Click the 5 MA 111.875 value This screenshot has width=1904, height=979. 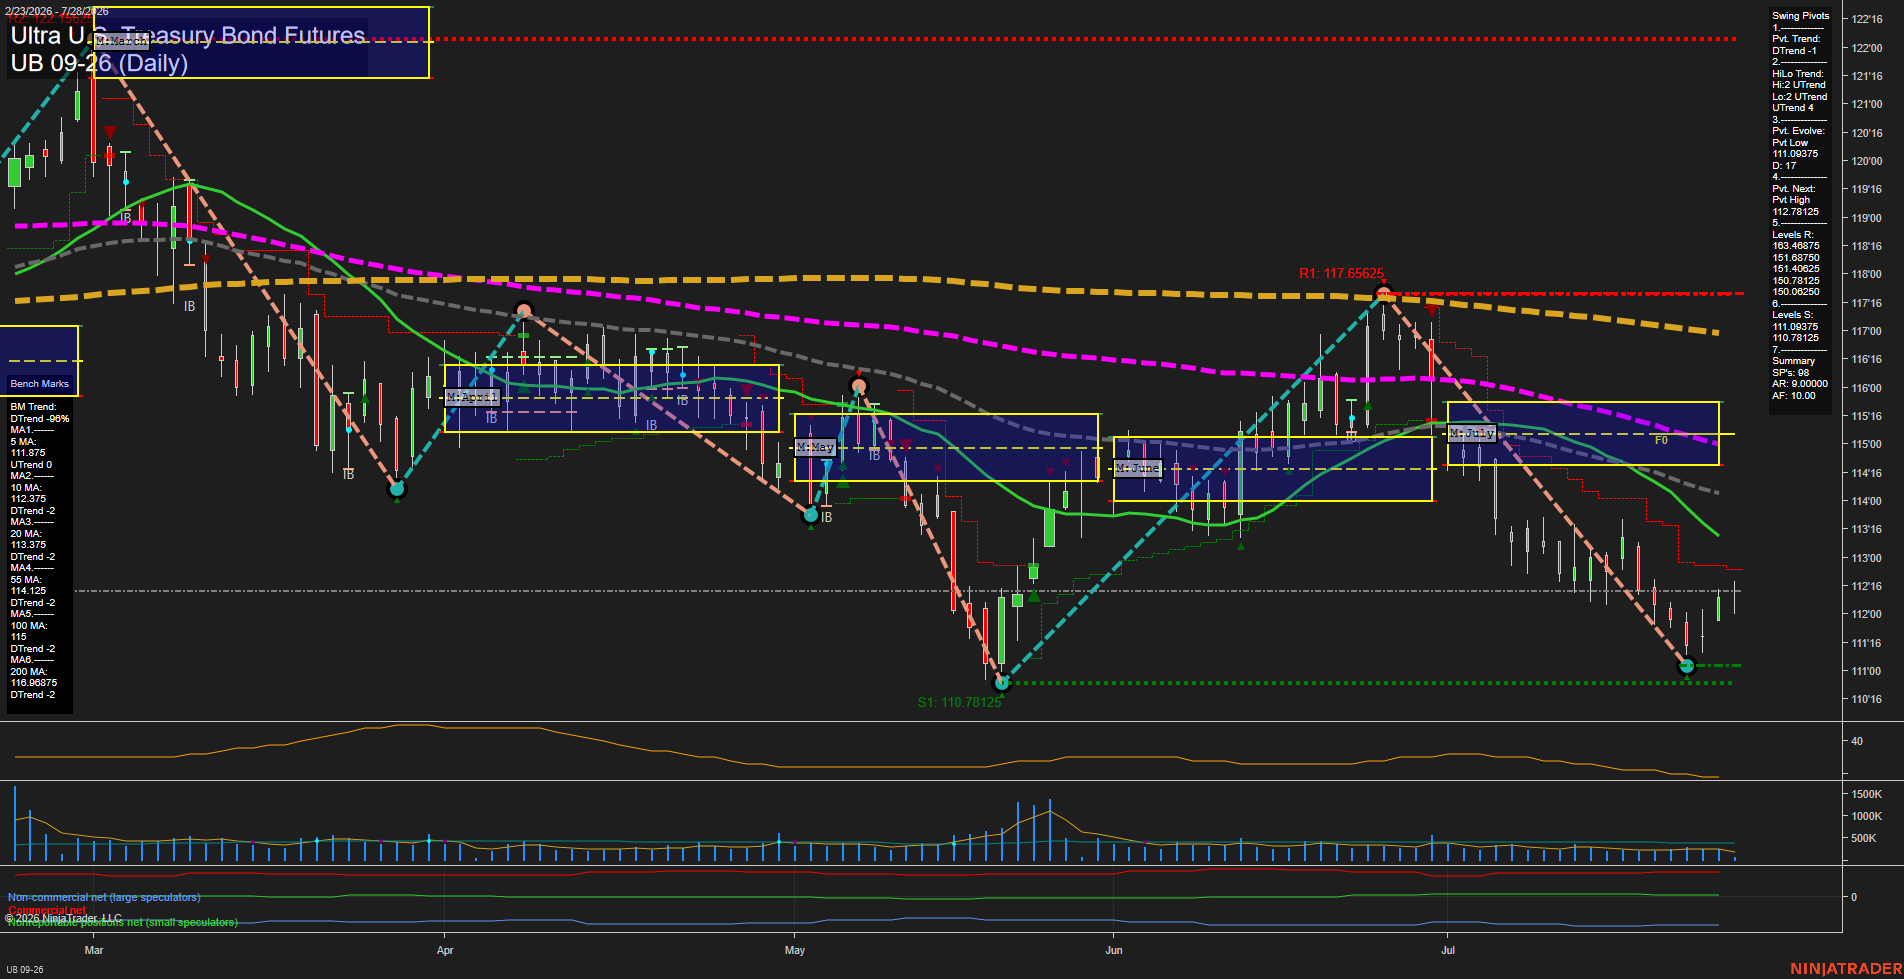(x=28, y=453)
